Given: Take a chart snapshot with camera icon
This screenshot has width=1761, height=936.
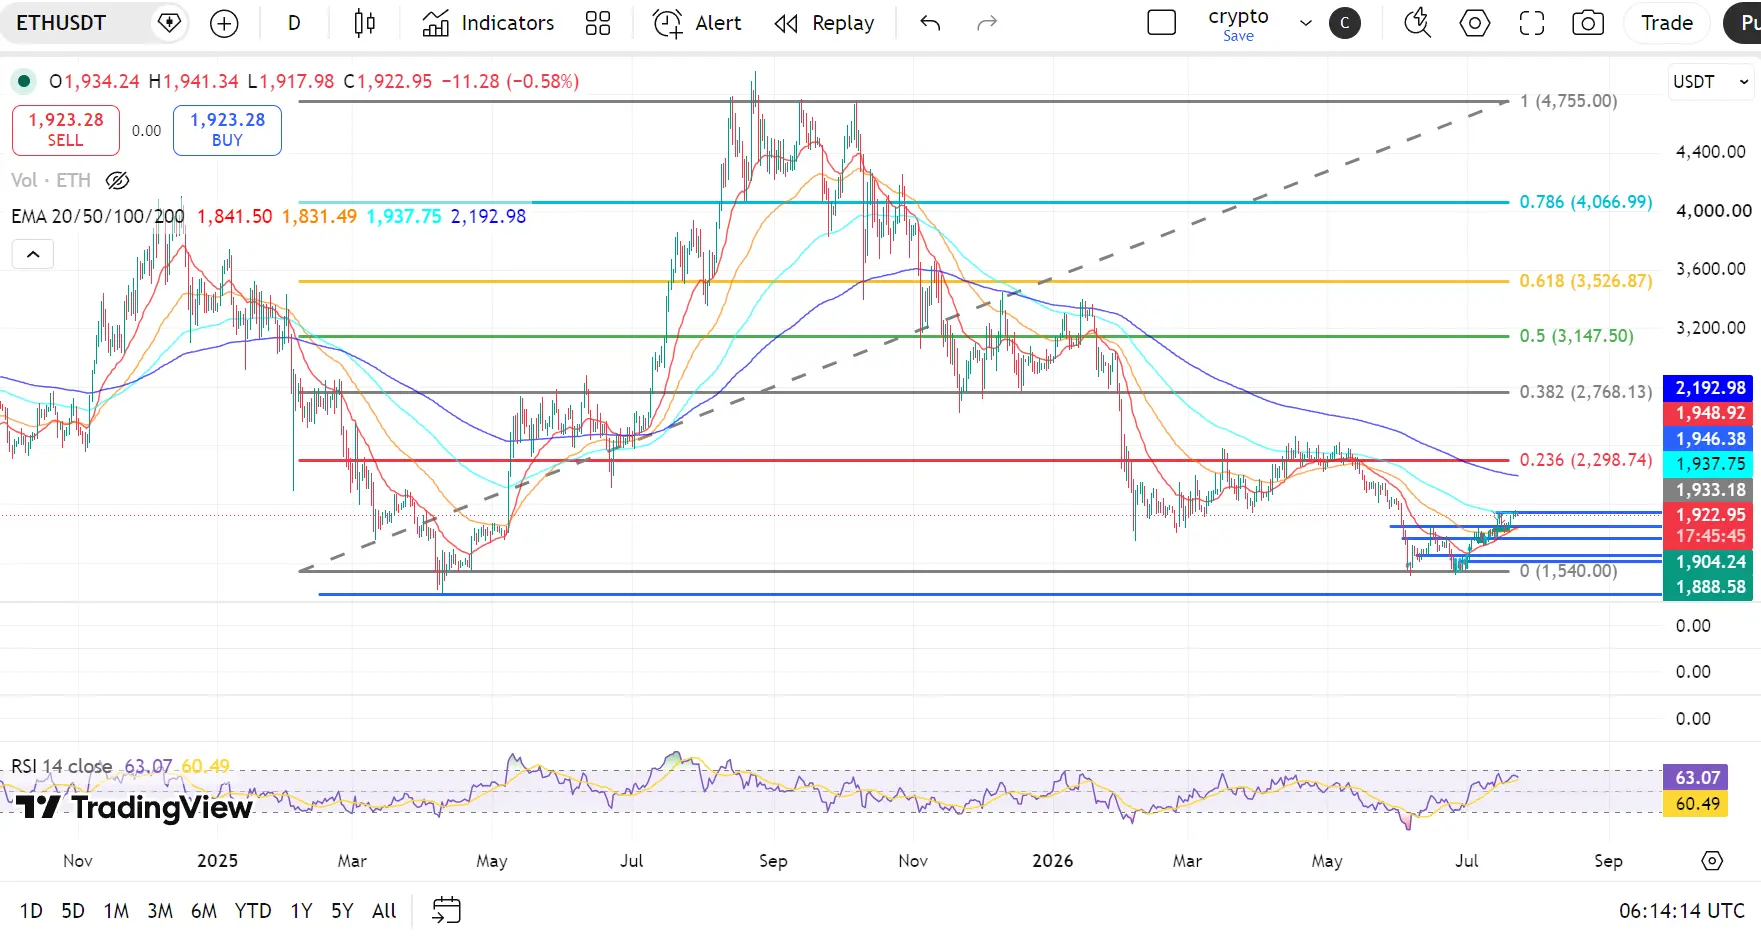Looking at the screenshot, I should click(x=1588, y=23).
